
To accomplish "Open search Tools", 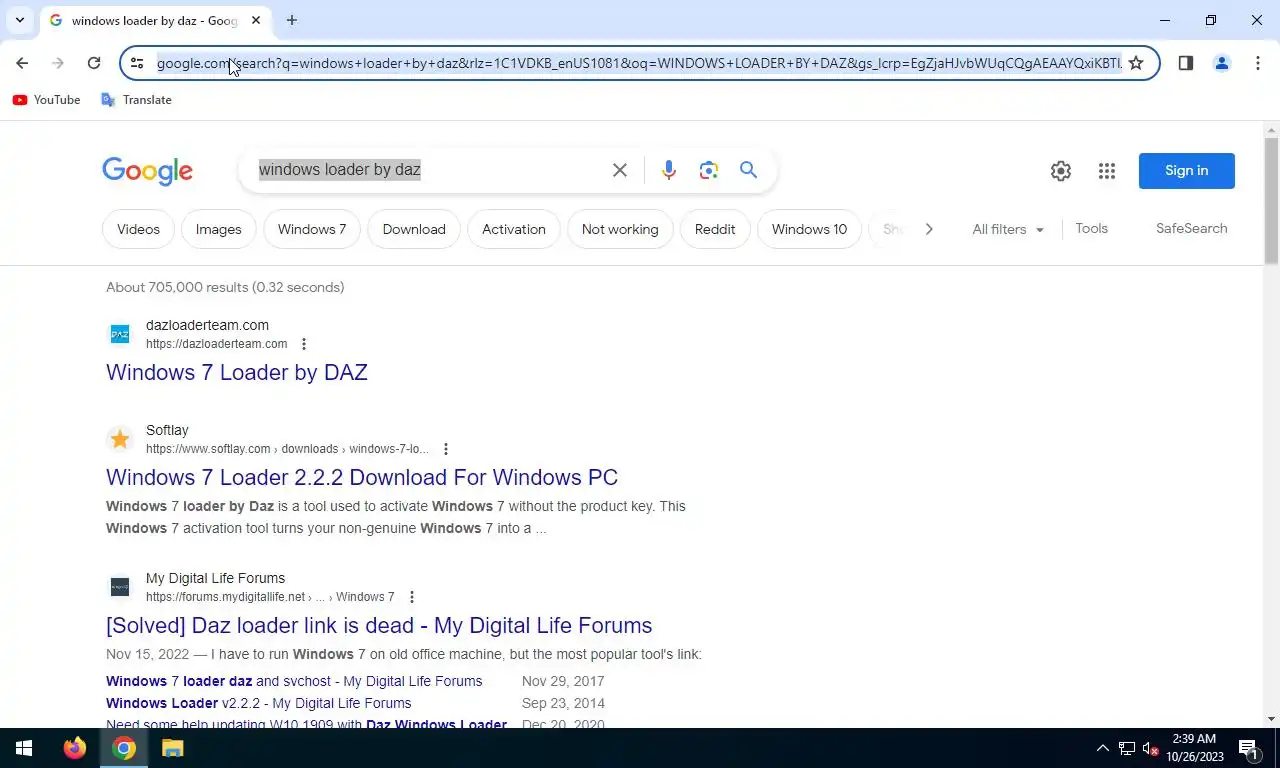I will tap(1092, 229).
